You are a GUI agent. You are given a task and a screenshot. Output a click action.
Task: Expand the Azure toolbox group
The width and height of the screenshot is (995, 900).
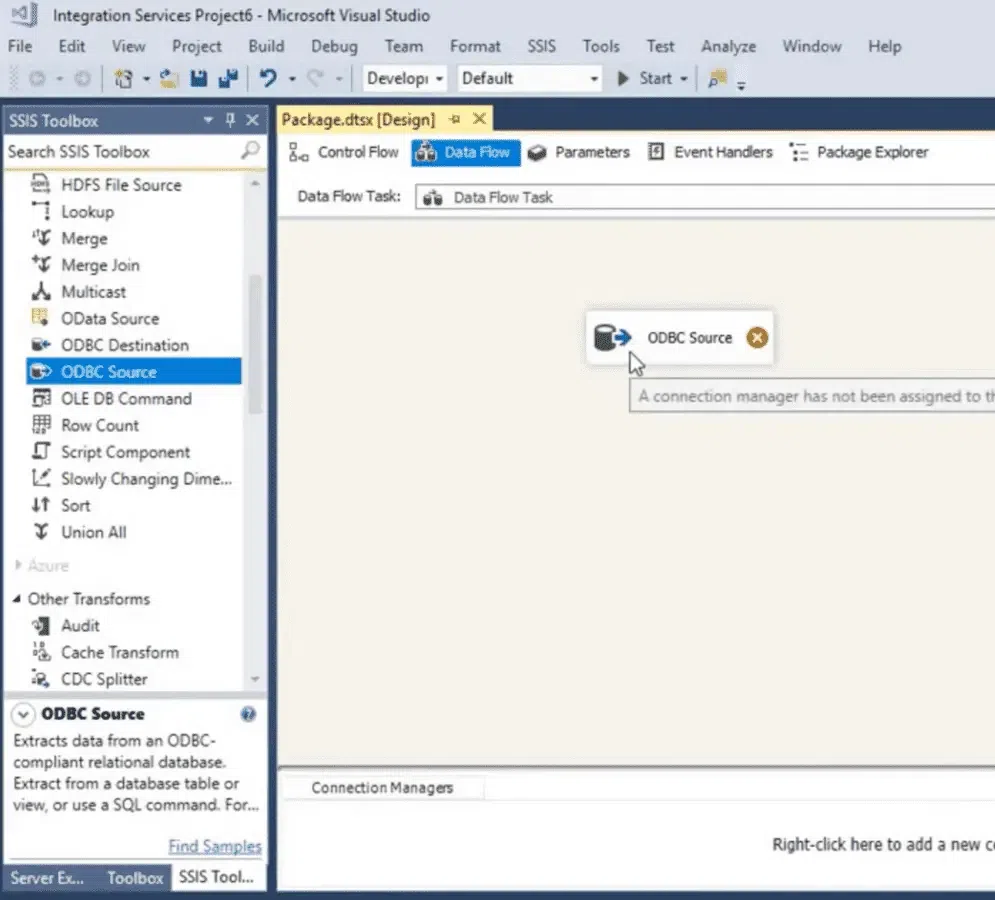tap(18, 564)
